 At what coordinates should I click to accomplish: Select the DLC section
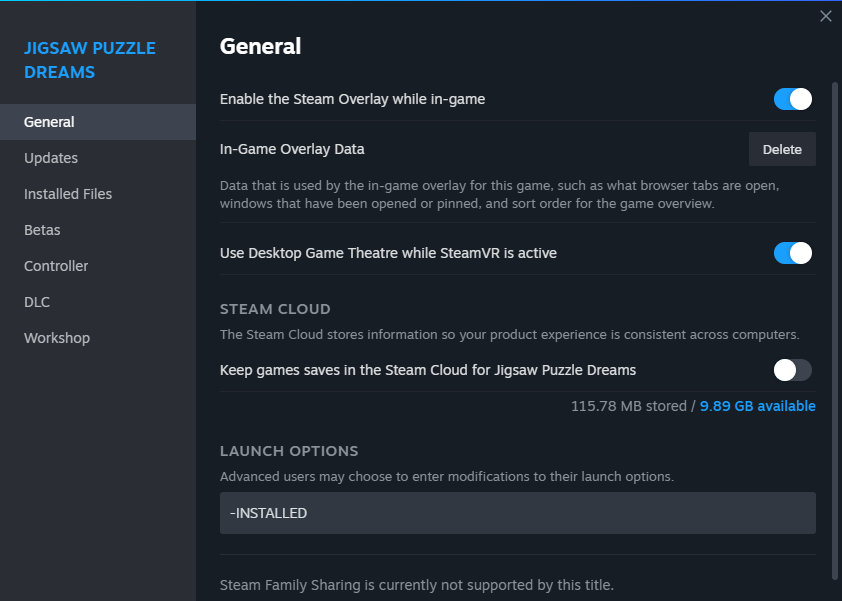(x=37, y=302)
